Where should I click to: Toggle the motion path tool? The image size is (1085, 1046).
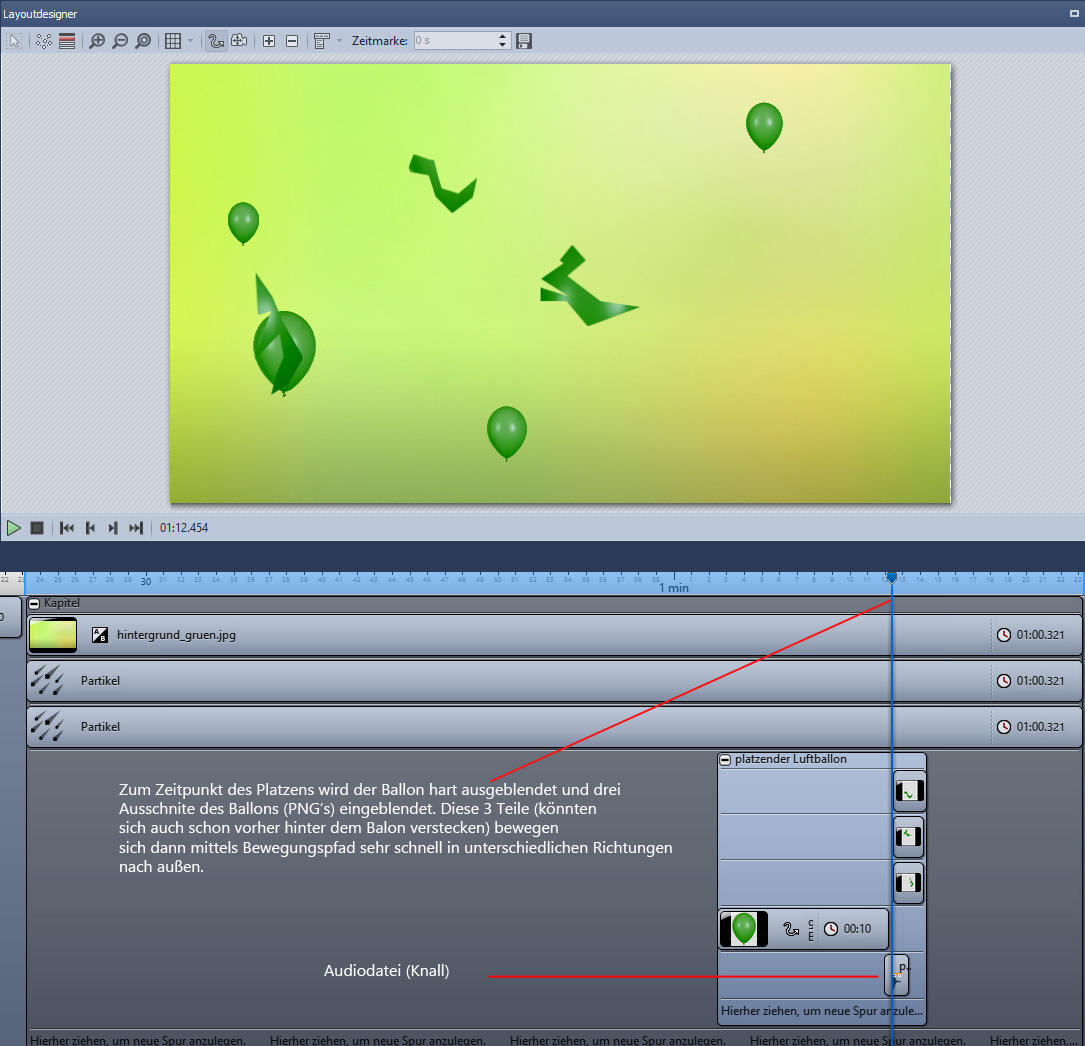point(215,41)
